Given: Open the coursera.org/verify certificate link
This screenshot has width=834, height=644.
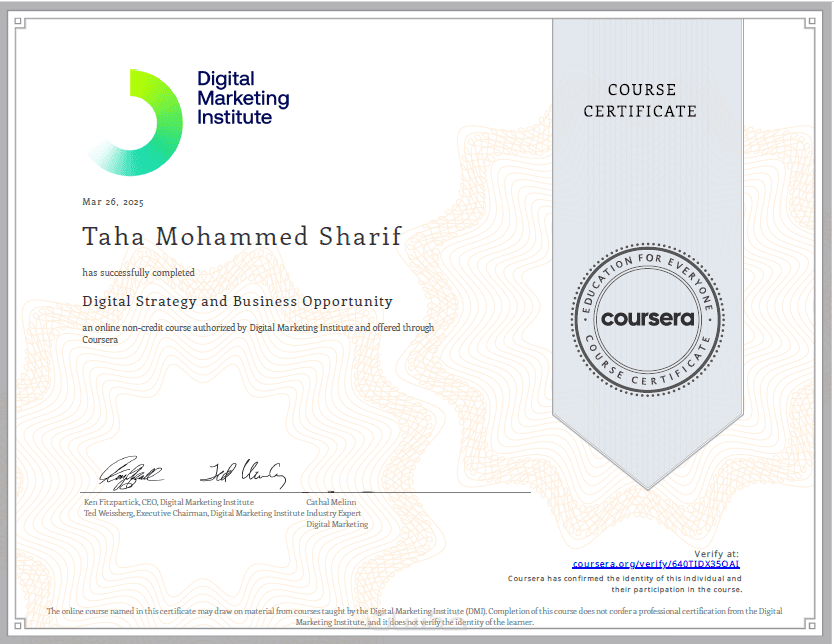Looking at the screenshot, I should (656, 564).
